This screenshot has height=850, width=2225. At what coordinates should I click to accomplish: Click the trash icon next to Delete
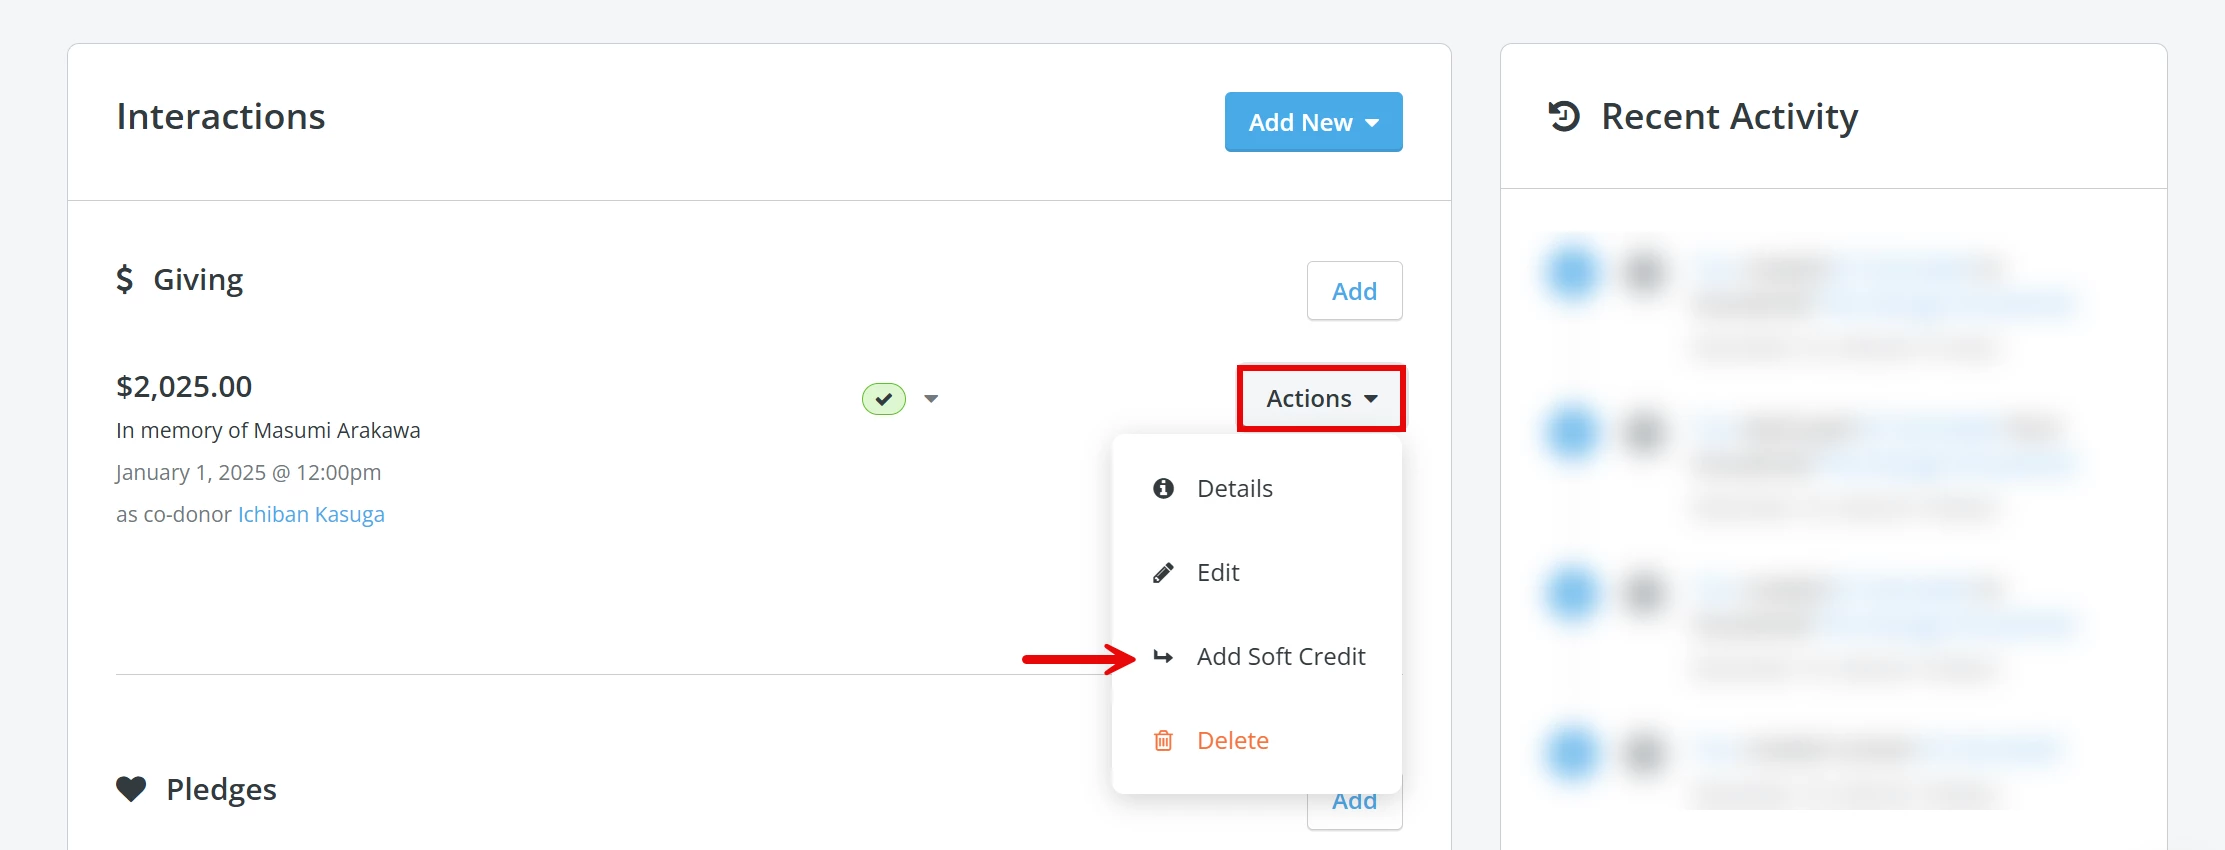click(x=1162, y=740)
